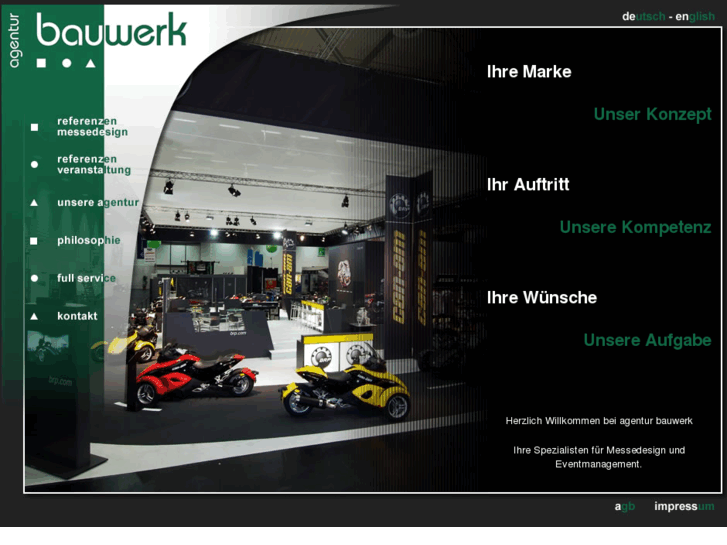Click the Unser Konzept heading
Screen dimensions: 727x545
pyautogui.click(x=652, y=114)
